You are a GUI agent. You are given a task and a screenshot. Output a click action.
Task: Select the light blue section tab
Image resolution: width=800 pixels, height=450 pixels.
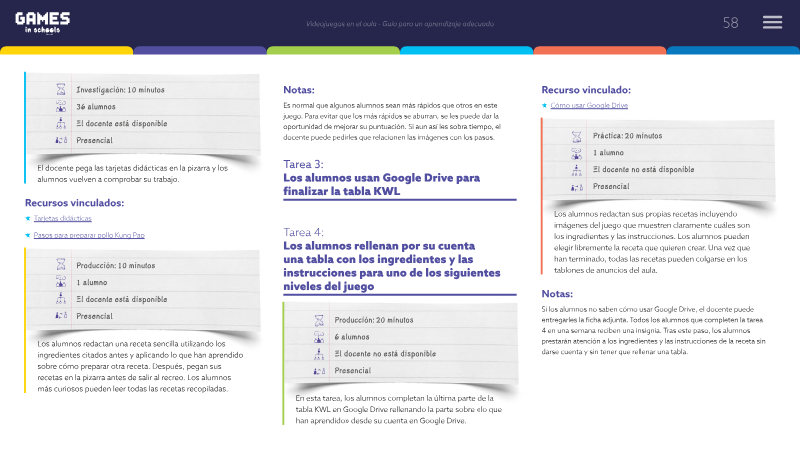pos(466,51)
